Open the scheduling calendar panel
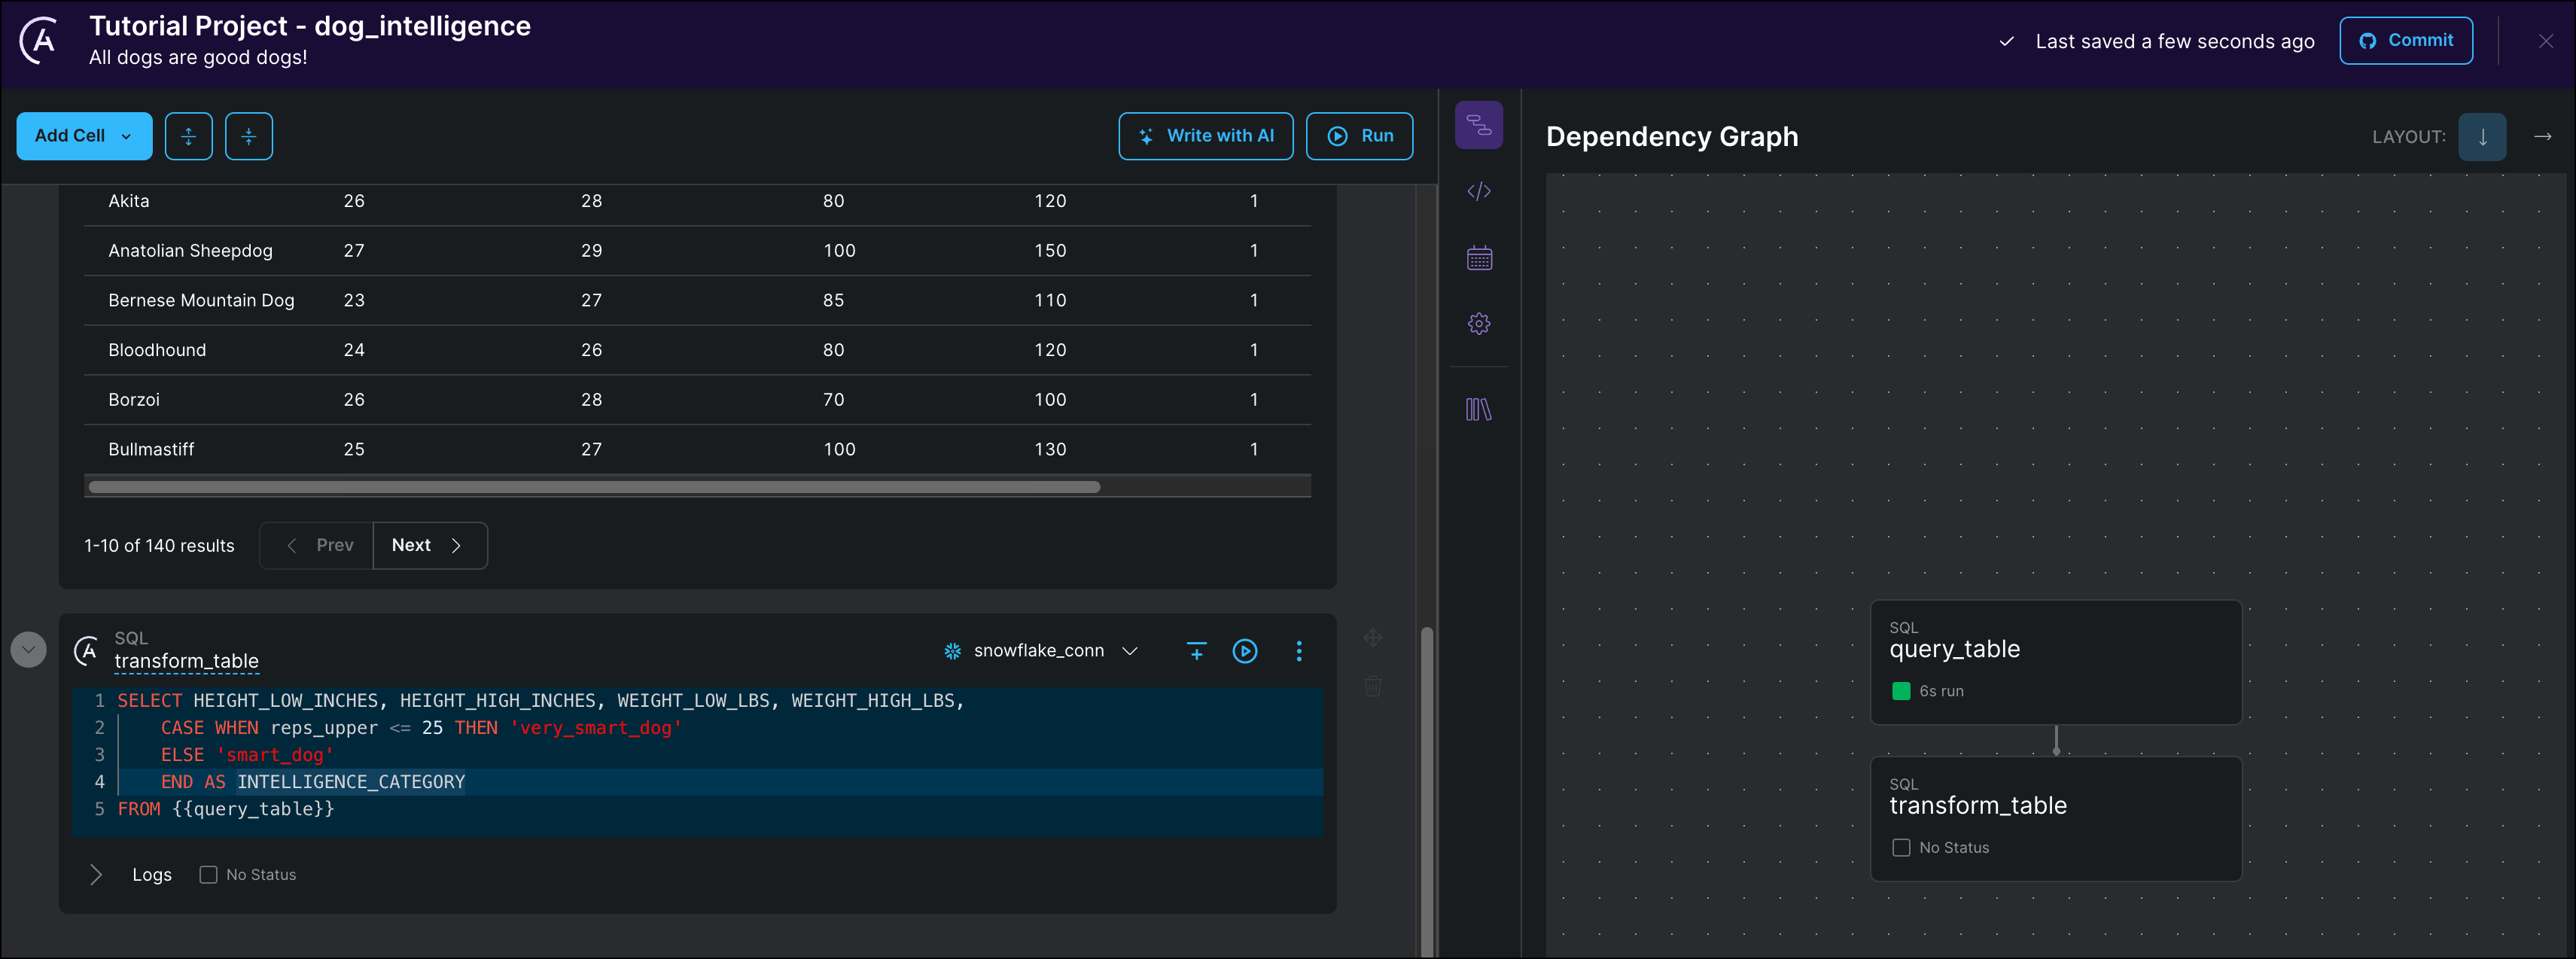The height and width of the screenshot is (959, 2576). 1479,257
